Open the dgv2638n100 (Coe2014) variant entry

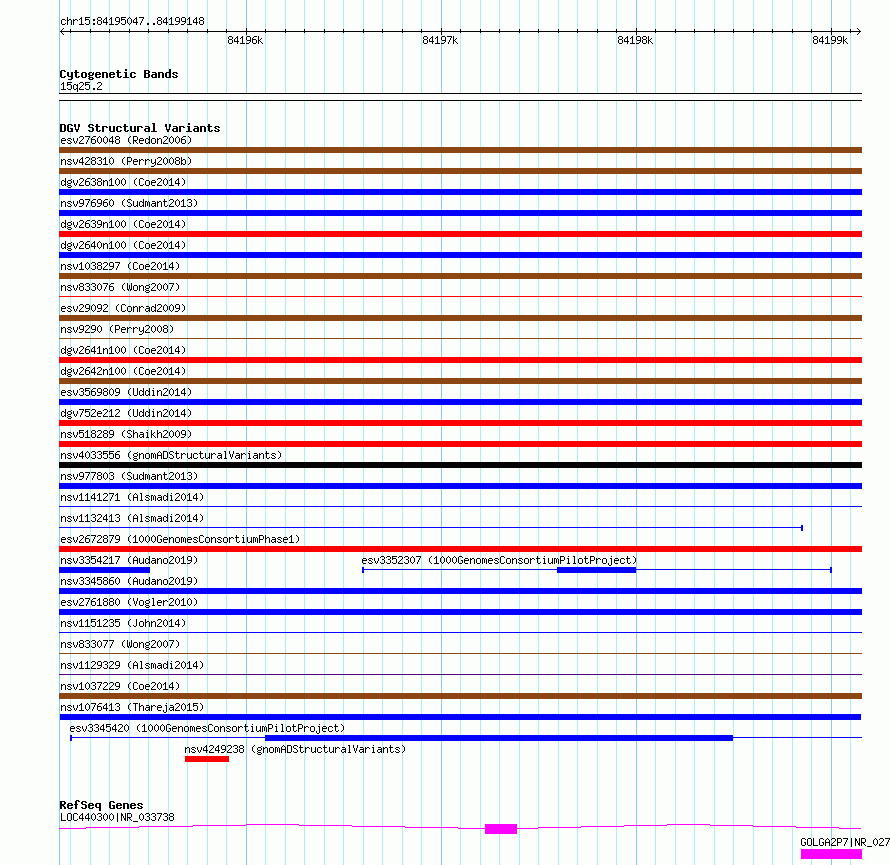123,182
